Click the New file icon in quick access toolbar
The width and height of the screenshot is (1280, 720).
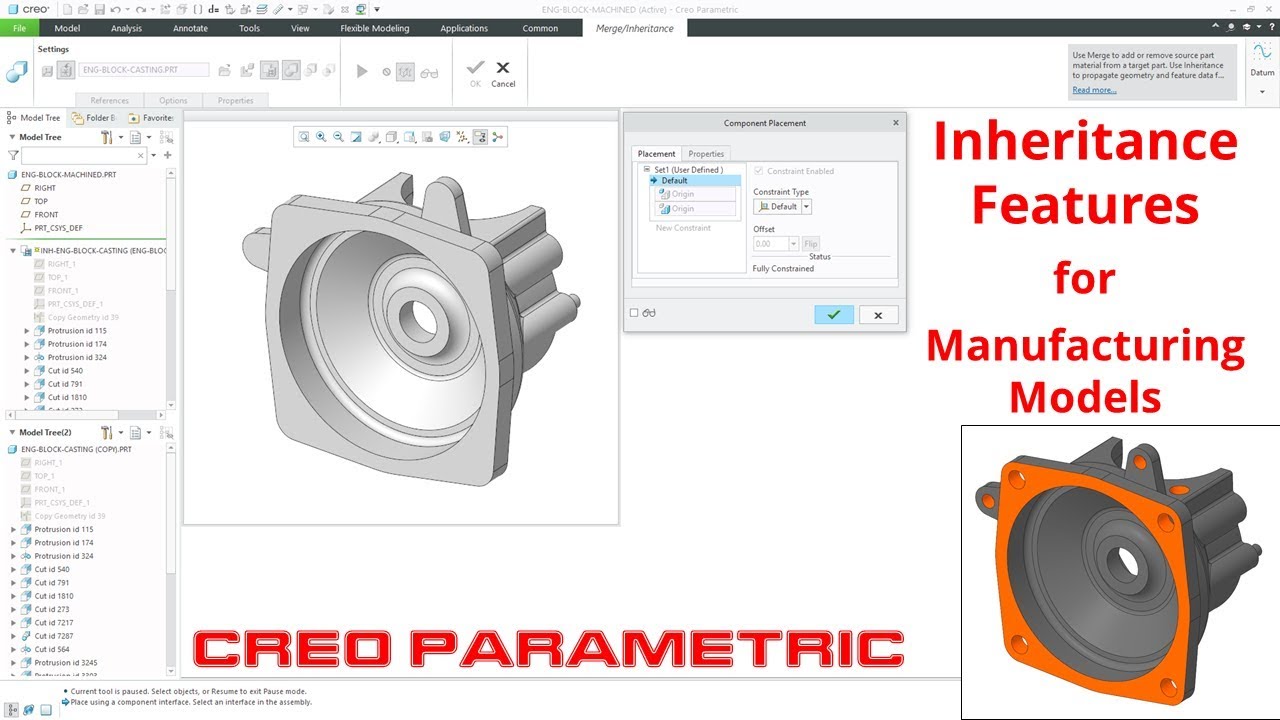[68, 9]
